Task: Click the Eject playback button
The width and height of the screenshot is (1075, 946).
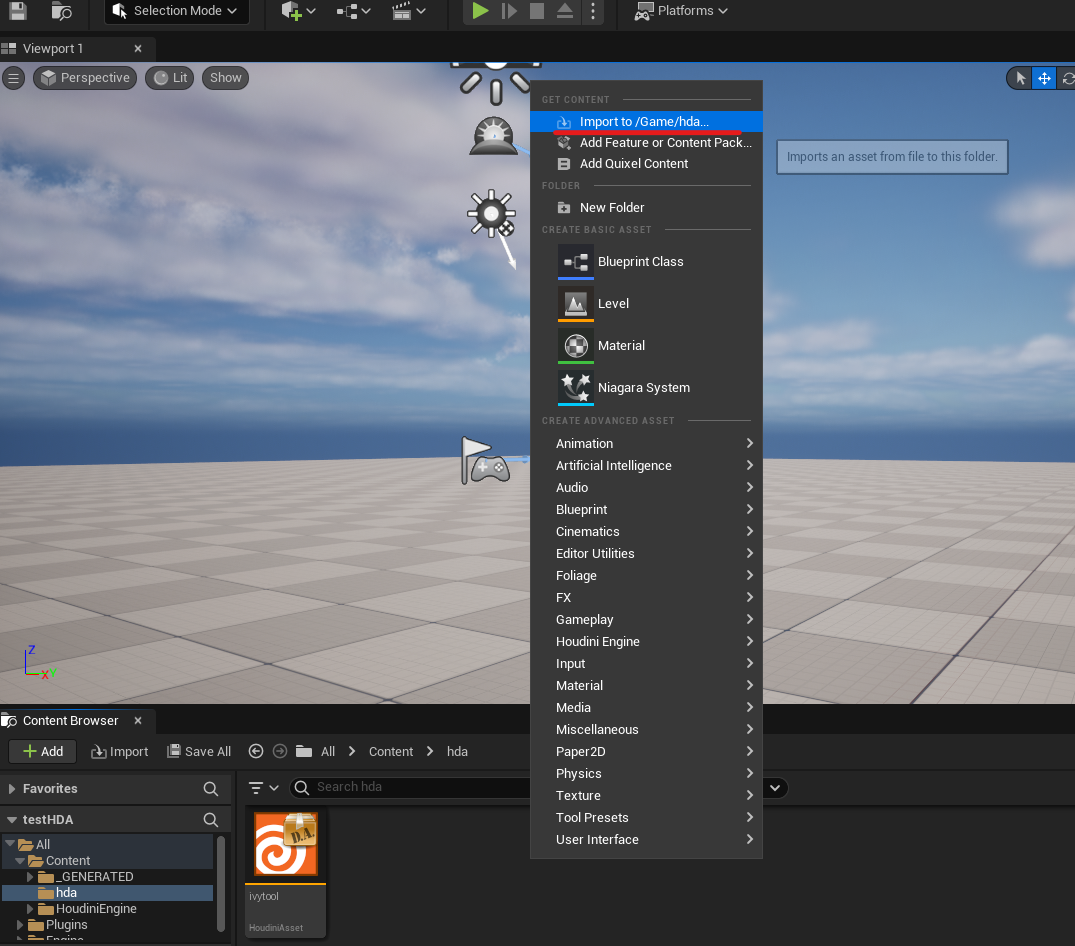Action: (x=564, y=10)
